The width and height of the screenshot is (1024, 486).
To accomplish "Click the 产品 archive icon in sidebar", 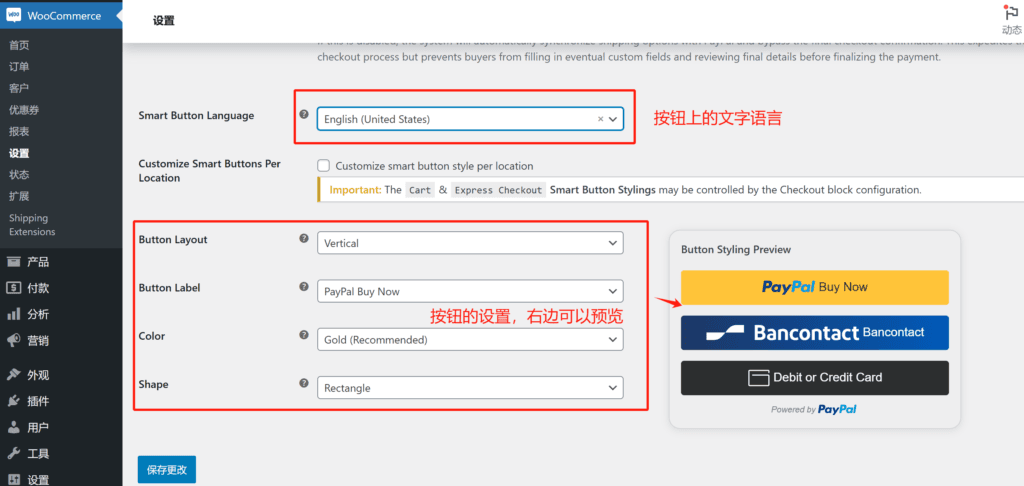I will (13, 262).
